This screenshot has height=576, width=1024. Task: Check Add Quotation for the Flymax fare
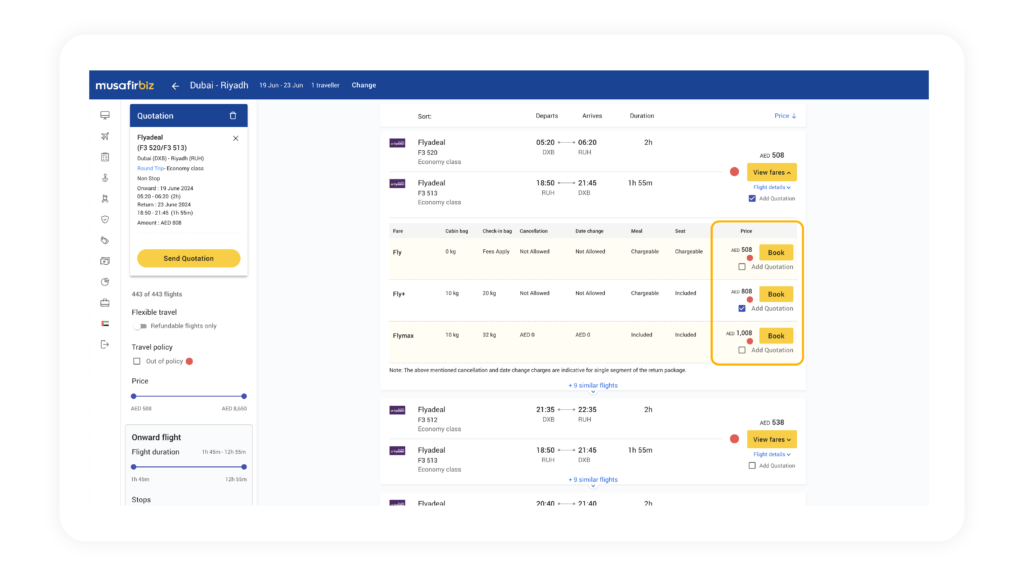coord(742,350)
